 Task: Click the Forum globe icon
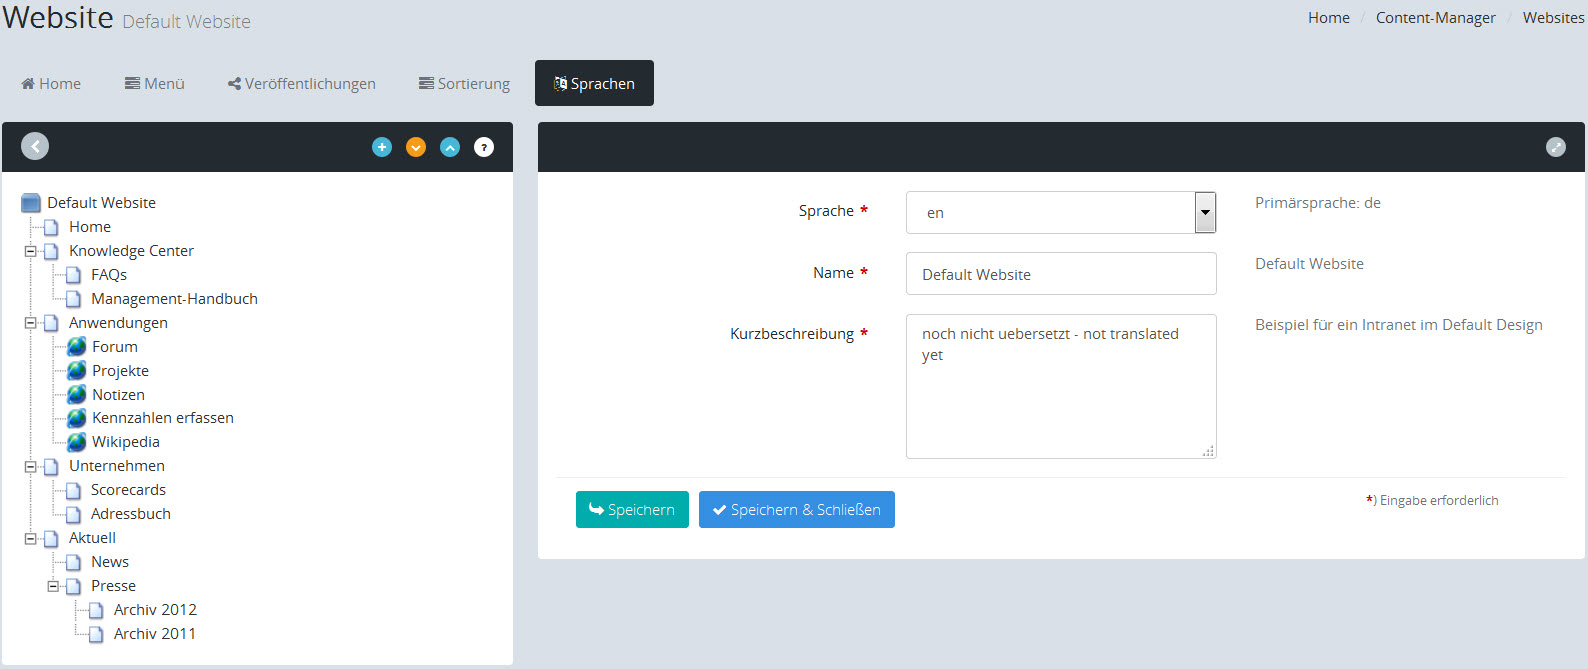(77, 347)
